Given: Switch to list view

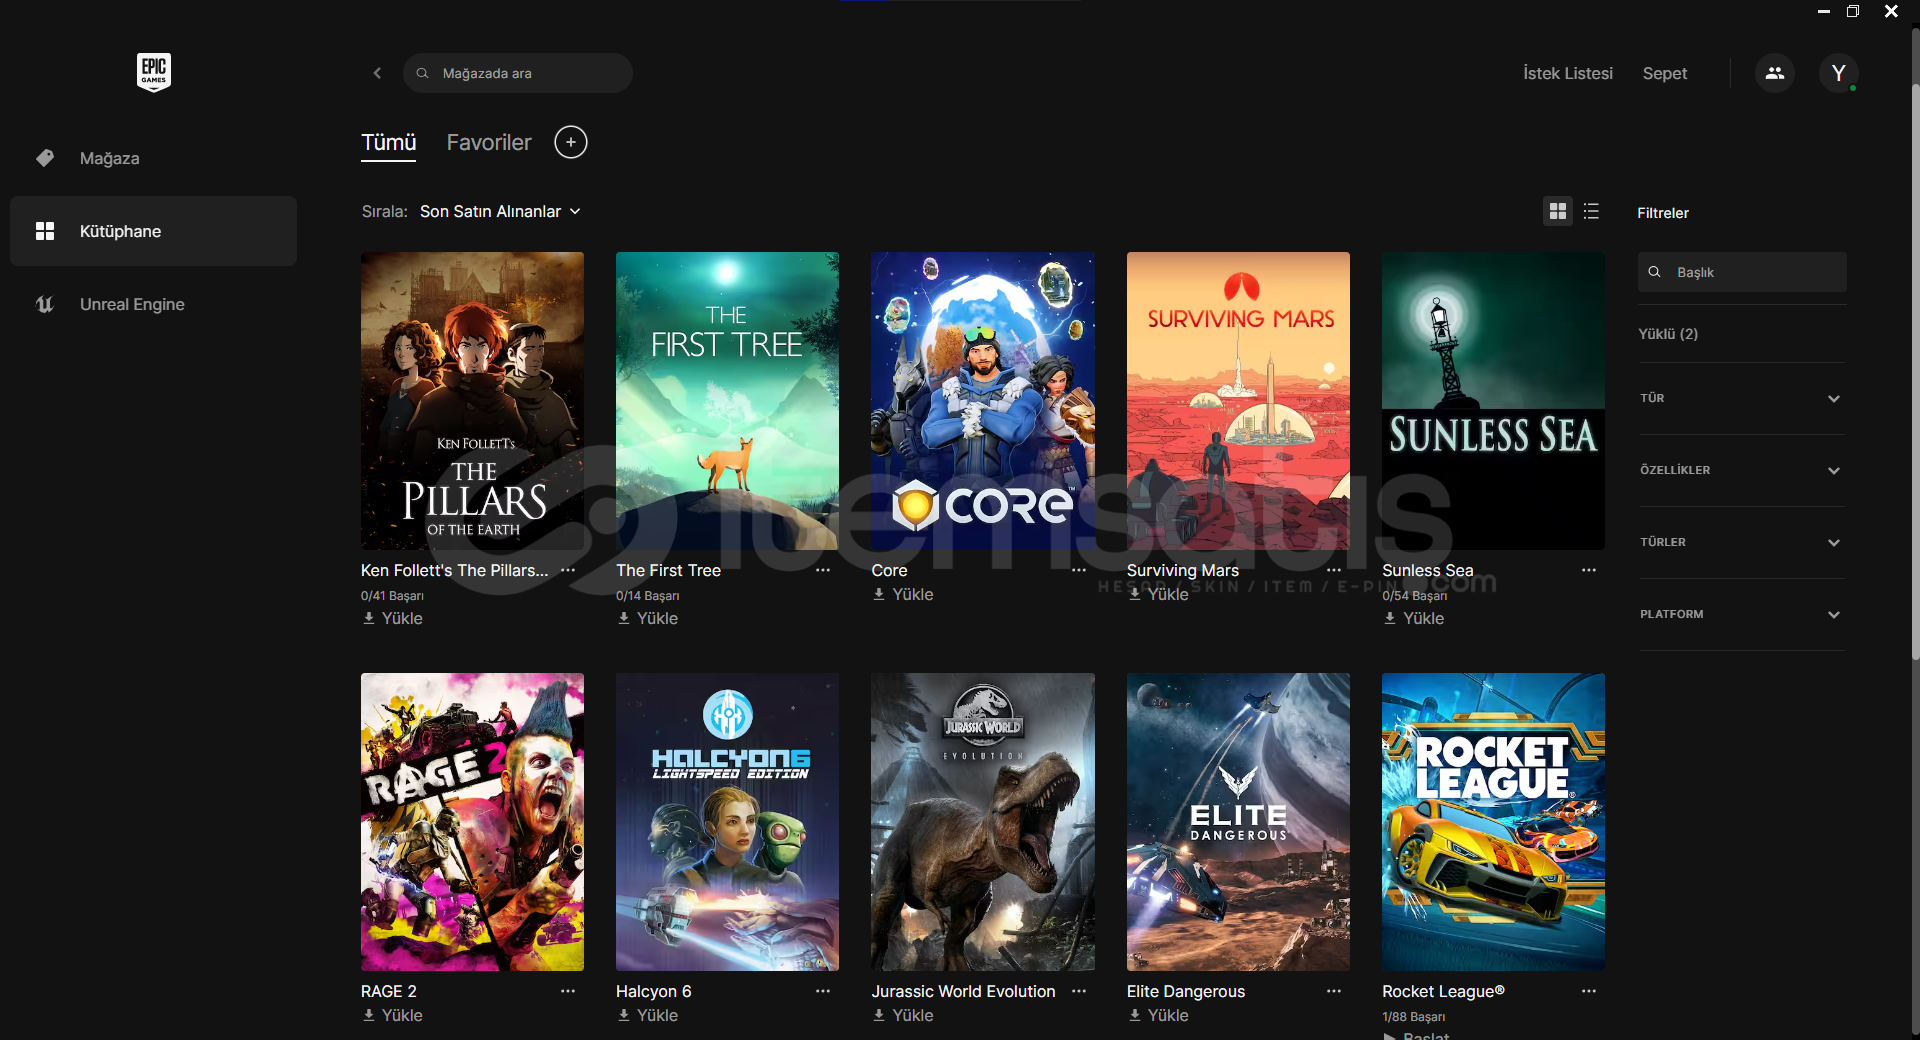Looking at the screenshot, I should pyautogui.click(x=1591, y=211).
